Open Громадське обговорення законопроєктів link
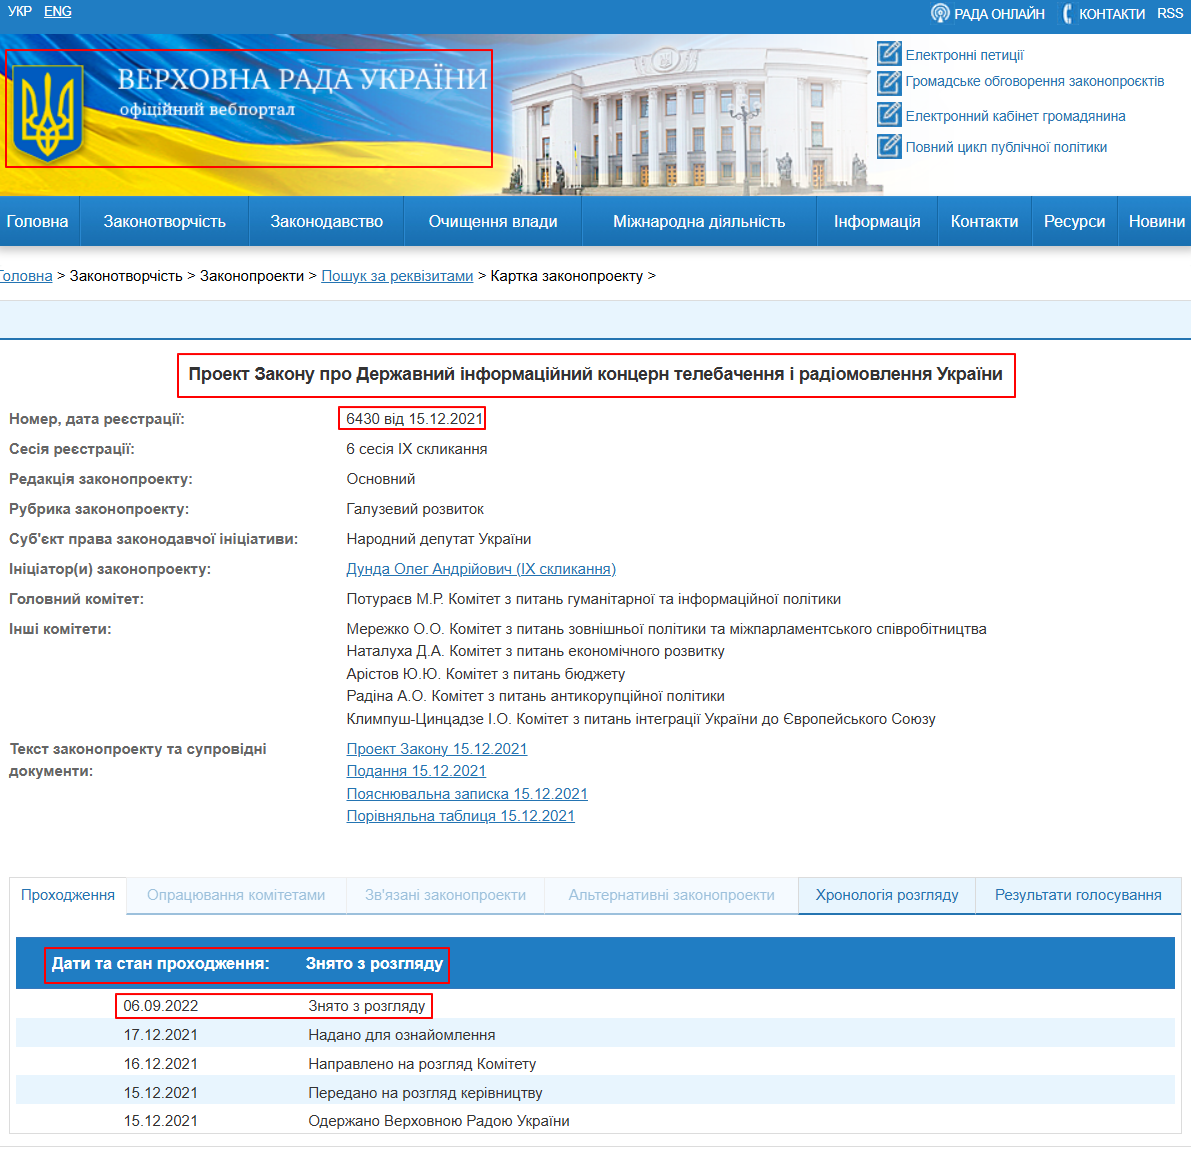 tap(1035, 81)
